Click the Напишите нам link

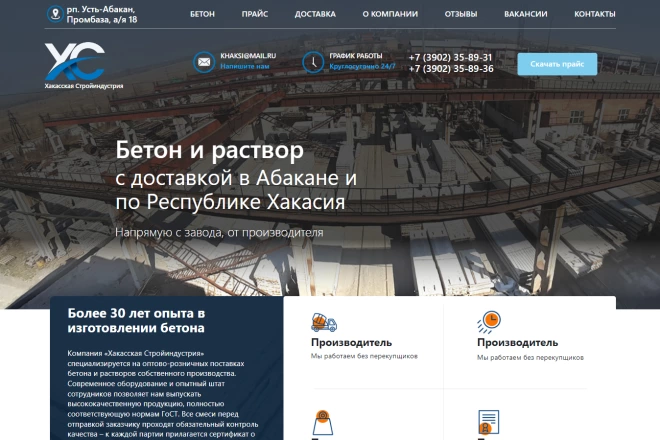tap(245, 67)
